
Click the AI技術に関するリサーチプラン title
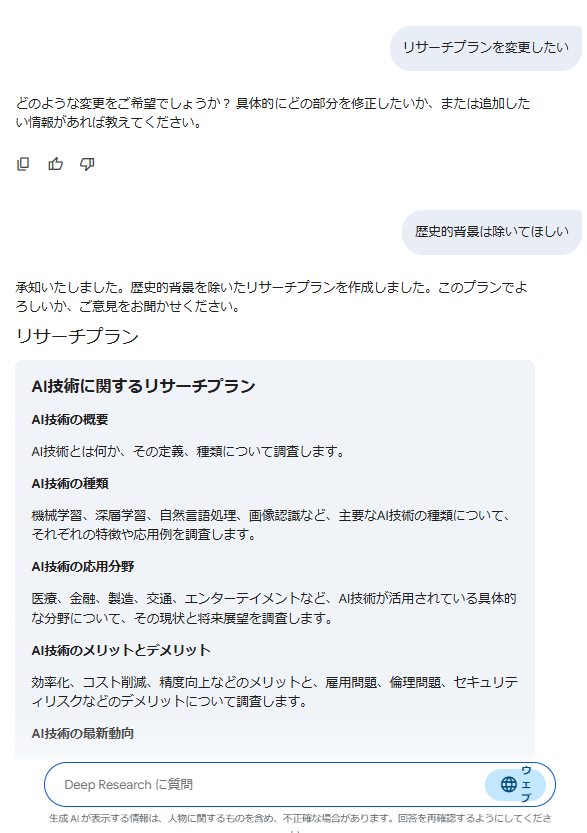pyautogui.click(x=143, y=386)
